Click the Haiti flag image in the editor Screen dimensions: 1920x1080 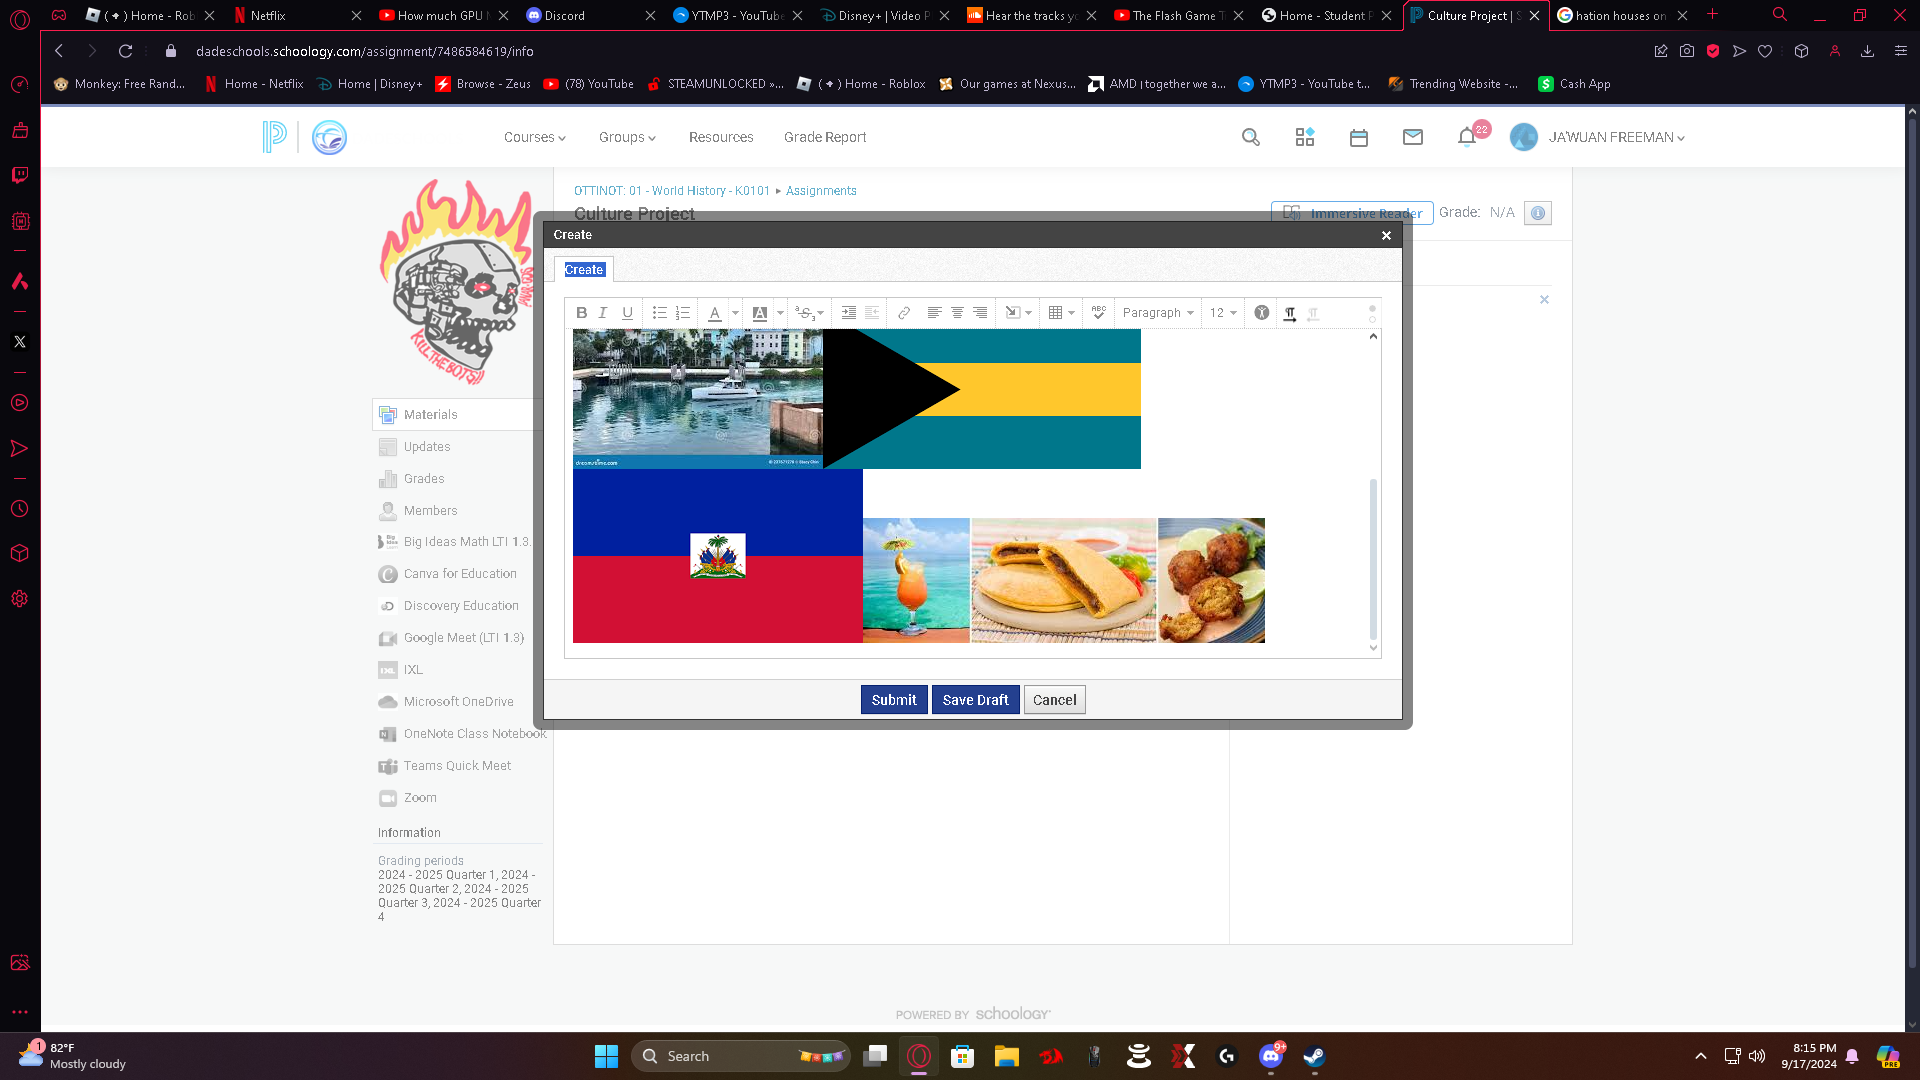(717, 556)
